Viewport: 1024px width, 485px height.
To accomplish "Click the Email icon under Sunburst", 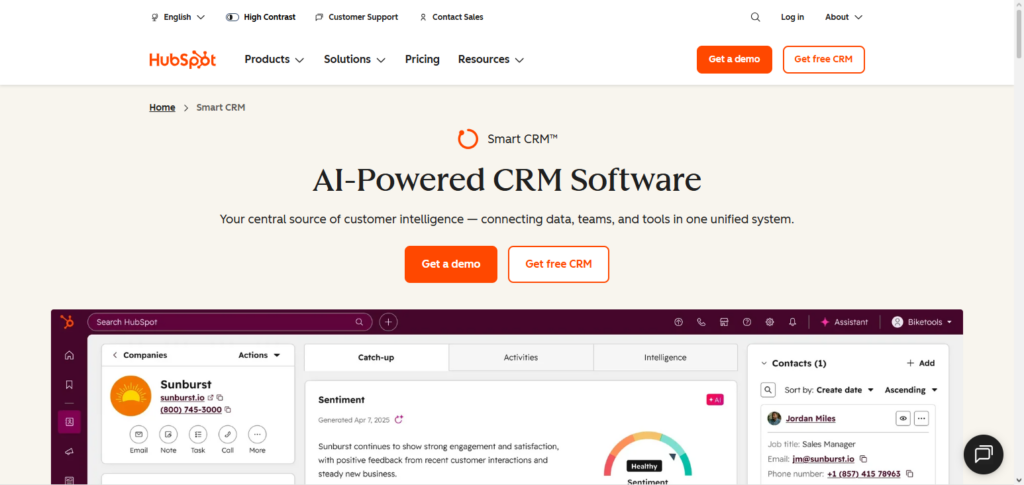I will pyautogui.click(x=138, y=435).
